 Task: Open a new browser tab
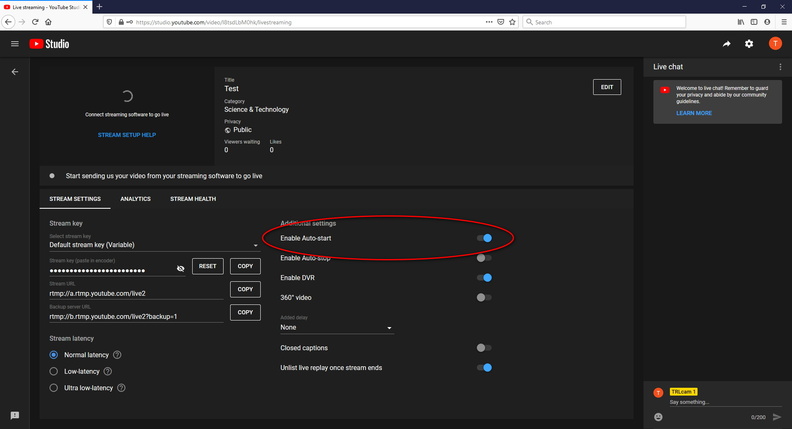(x=100, y=7)
